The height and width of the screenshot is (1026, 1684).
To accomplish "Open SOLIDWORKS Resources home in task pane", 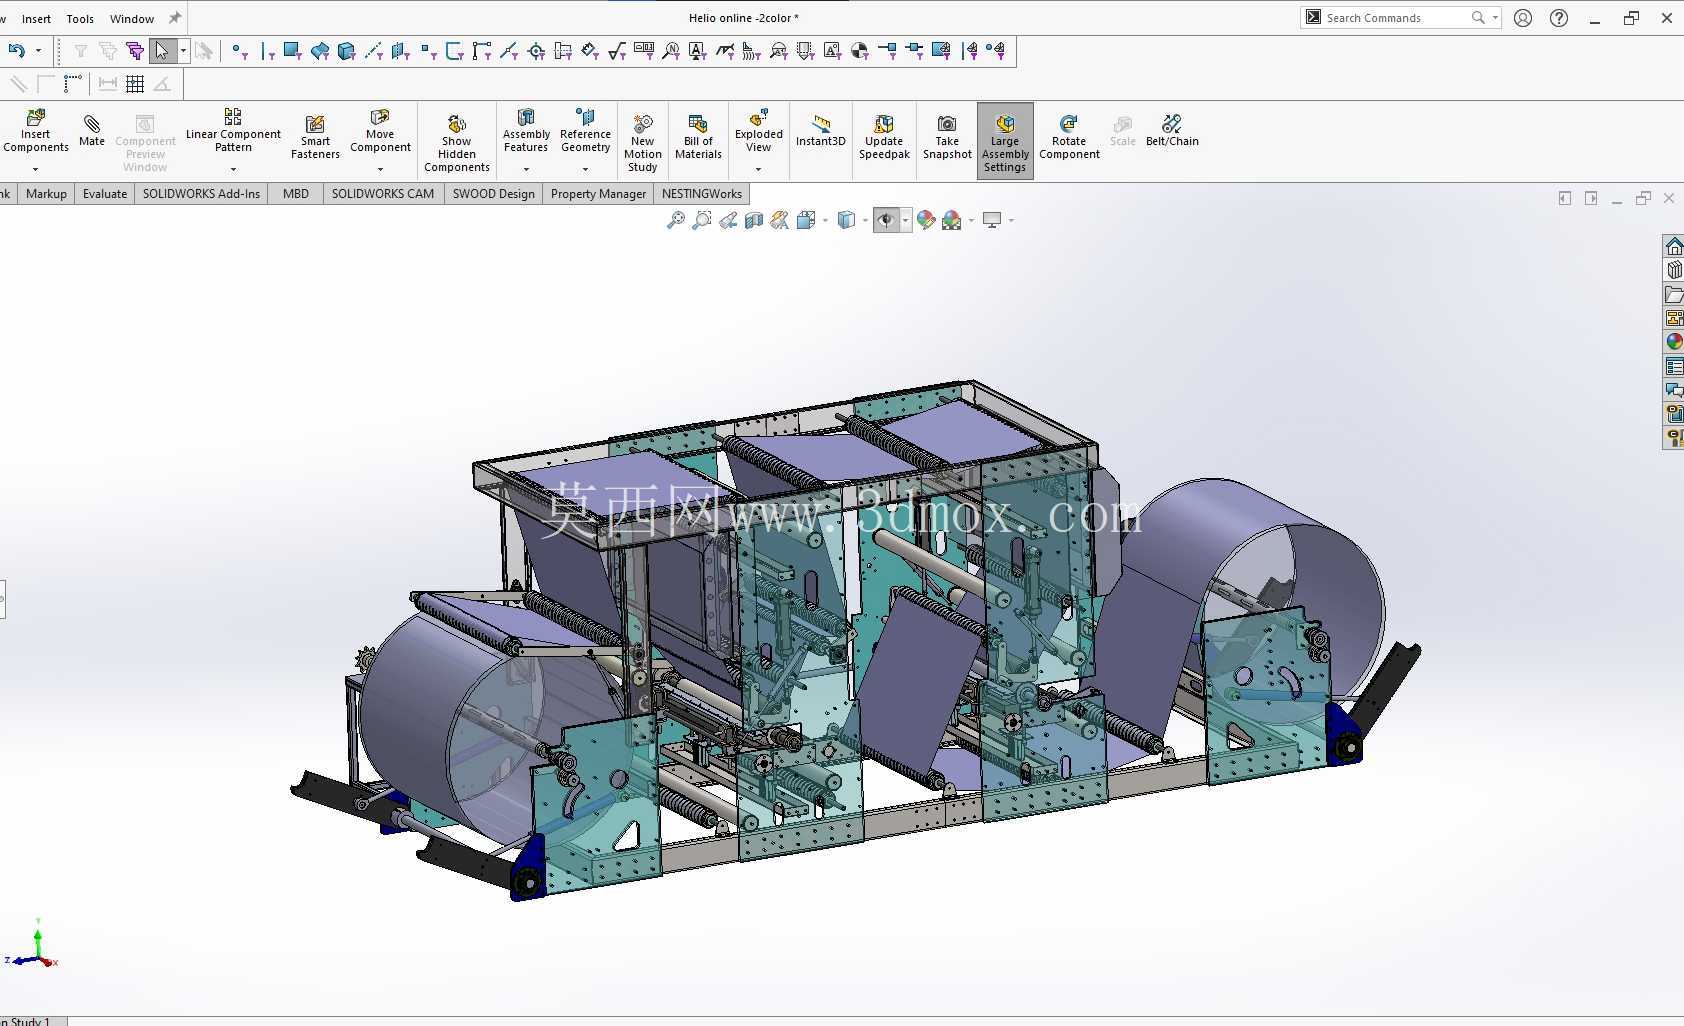I will pos(1673,246).
